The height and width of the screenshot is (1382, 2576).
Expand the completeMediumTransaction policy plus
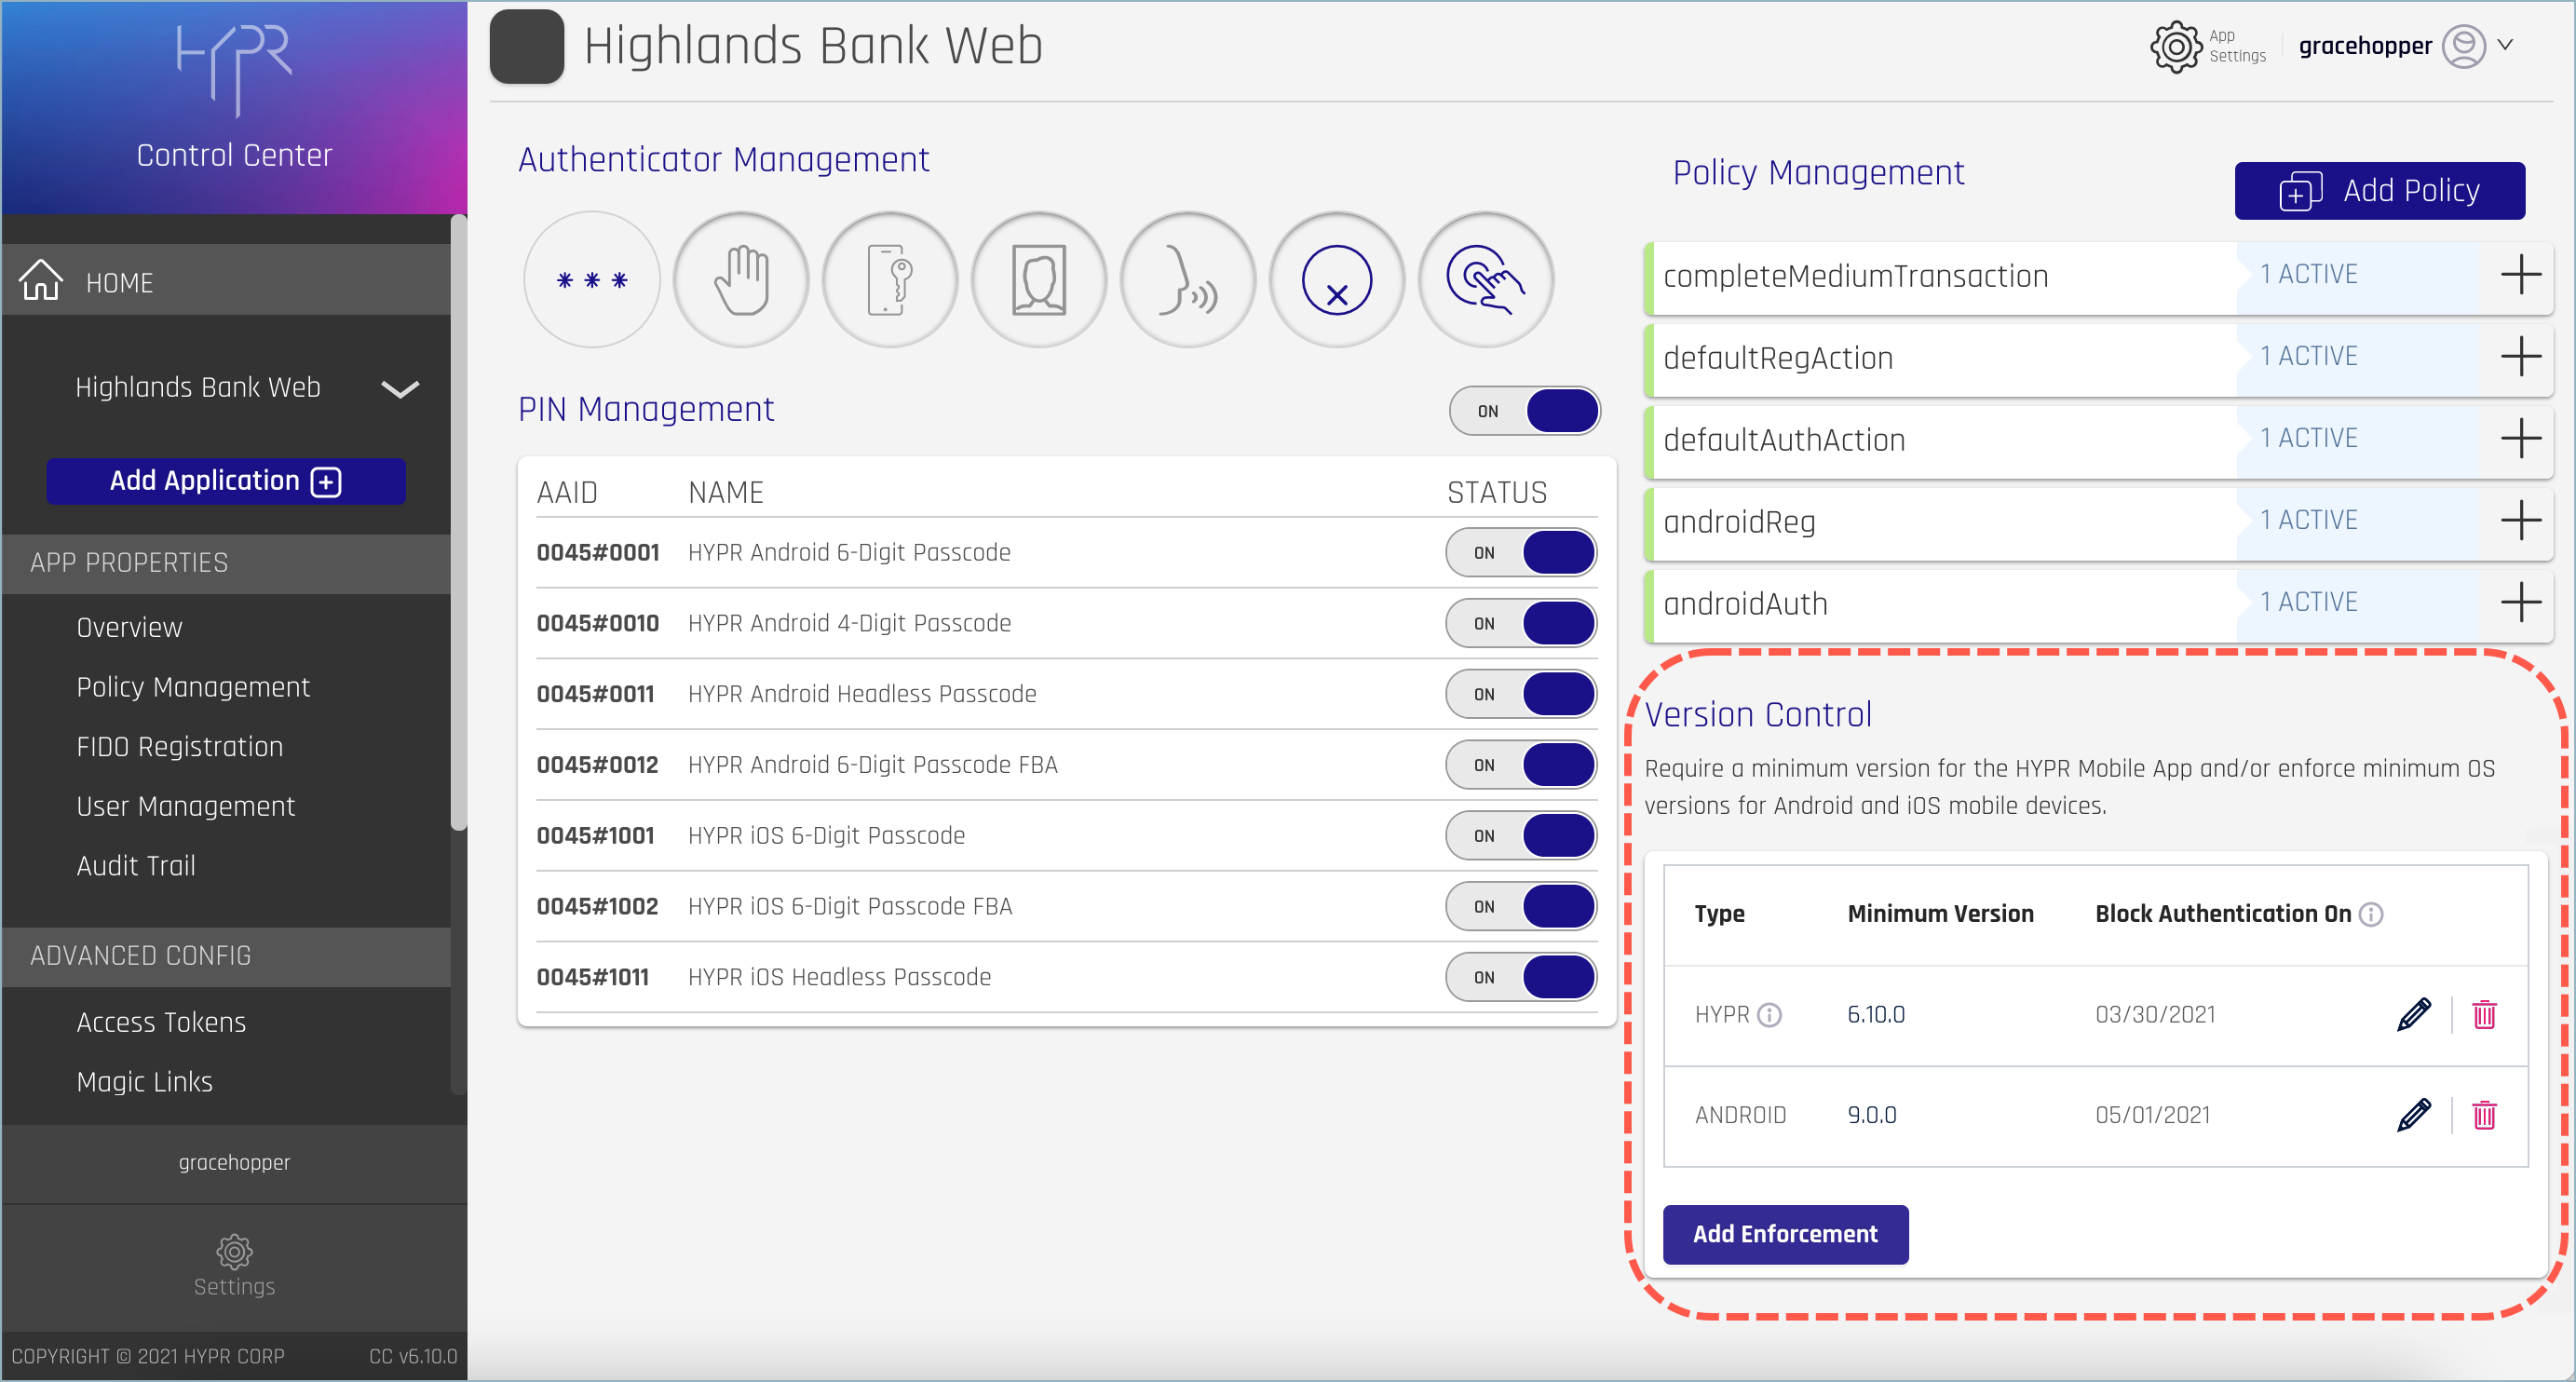[2520, 275]
